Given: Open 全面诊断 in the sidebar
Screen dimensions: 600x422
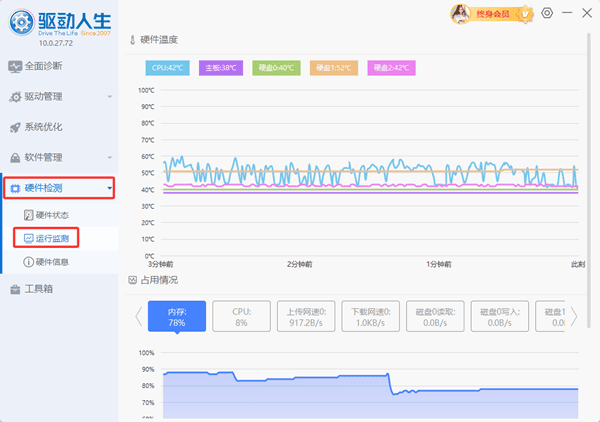Looking at the screenshot, I should click(x=41, y=67).
